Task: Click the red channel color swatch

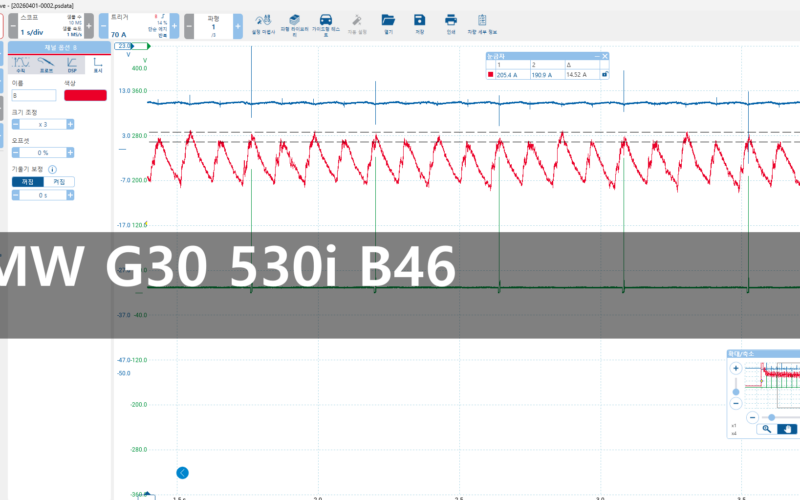Action: [x=85, y=95]
